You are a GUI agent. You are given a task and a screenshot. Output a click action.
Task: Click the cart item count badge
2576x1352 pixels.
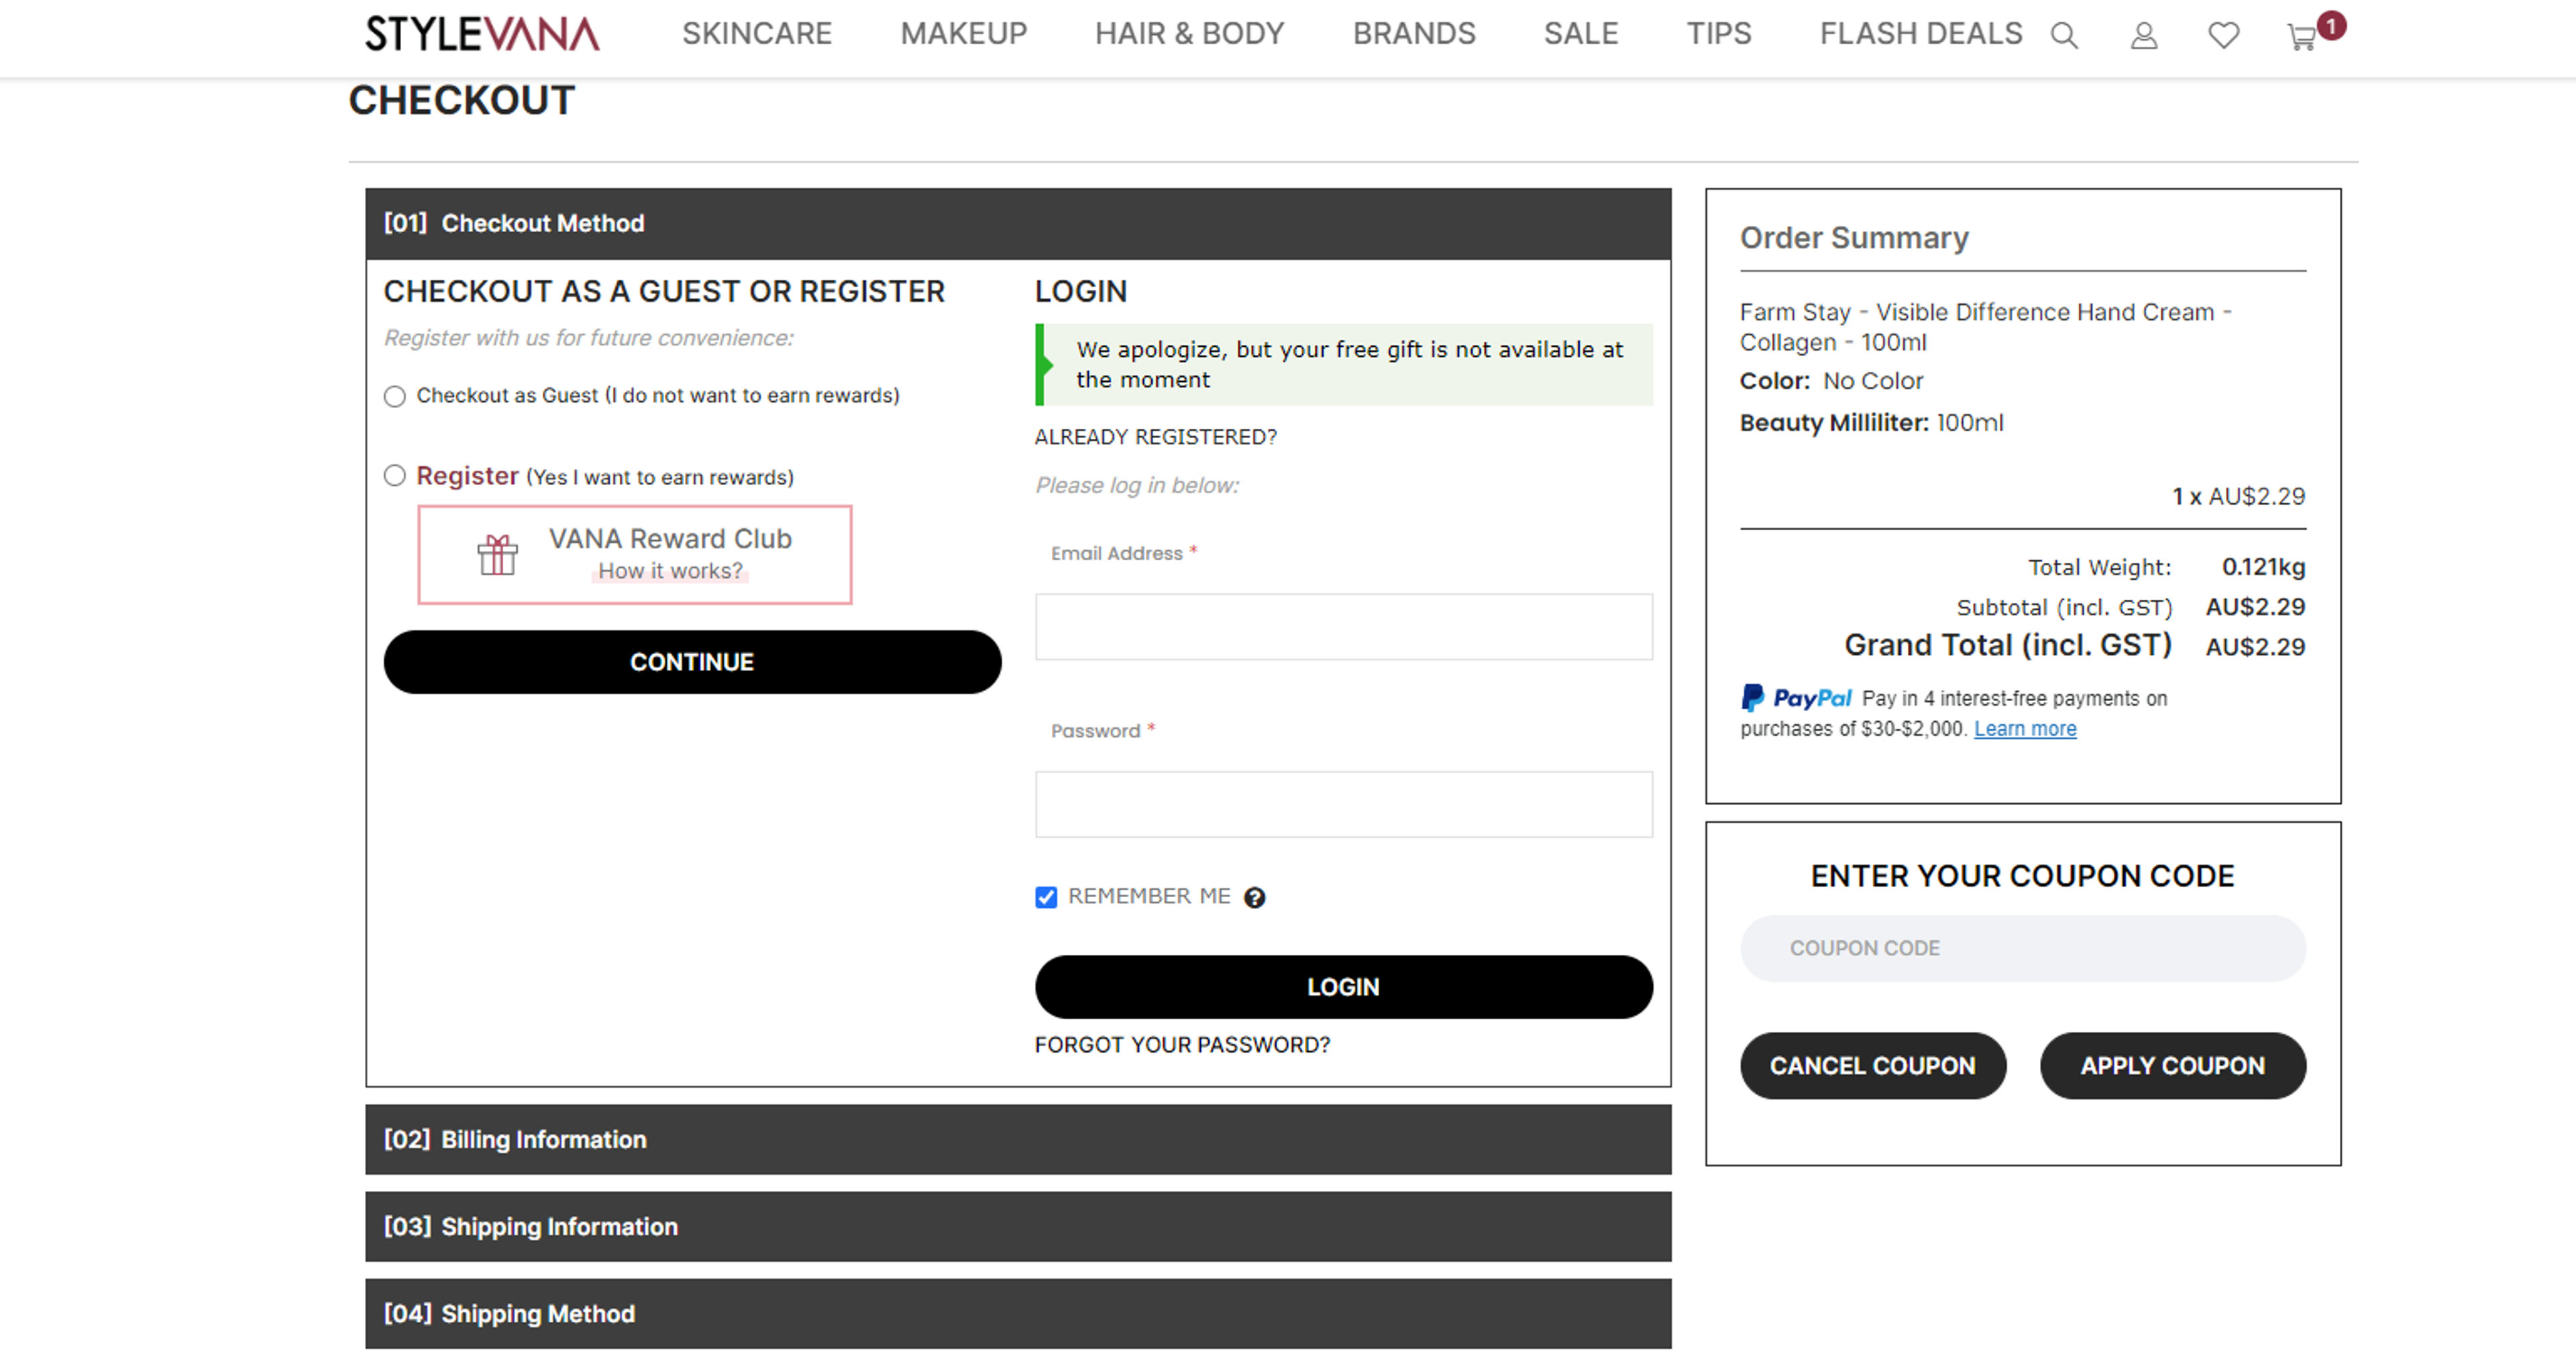tap(2331, 26)
